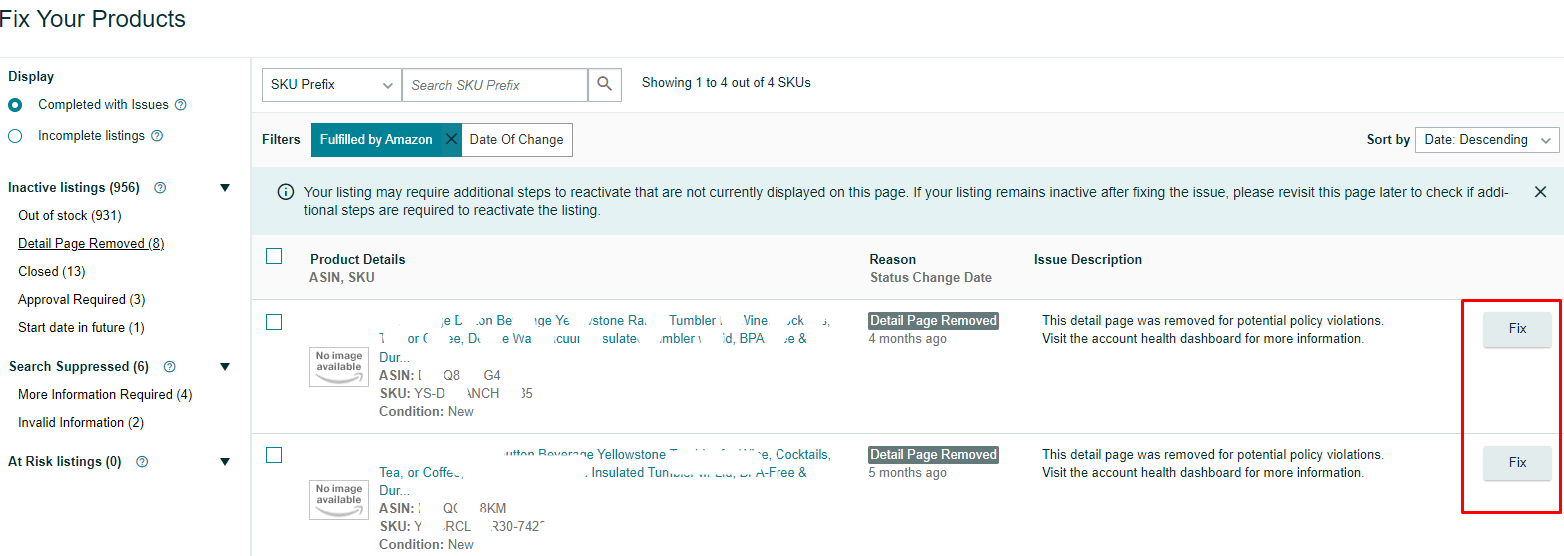1564x556 pixels.
Task: Open Detail Page Removed (8) listings
Action: coord(91,244)
